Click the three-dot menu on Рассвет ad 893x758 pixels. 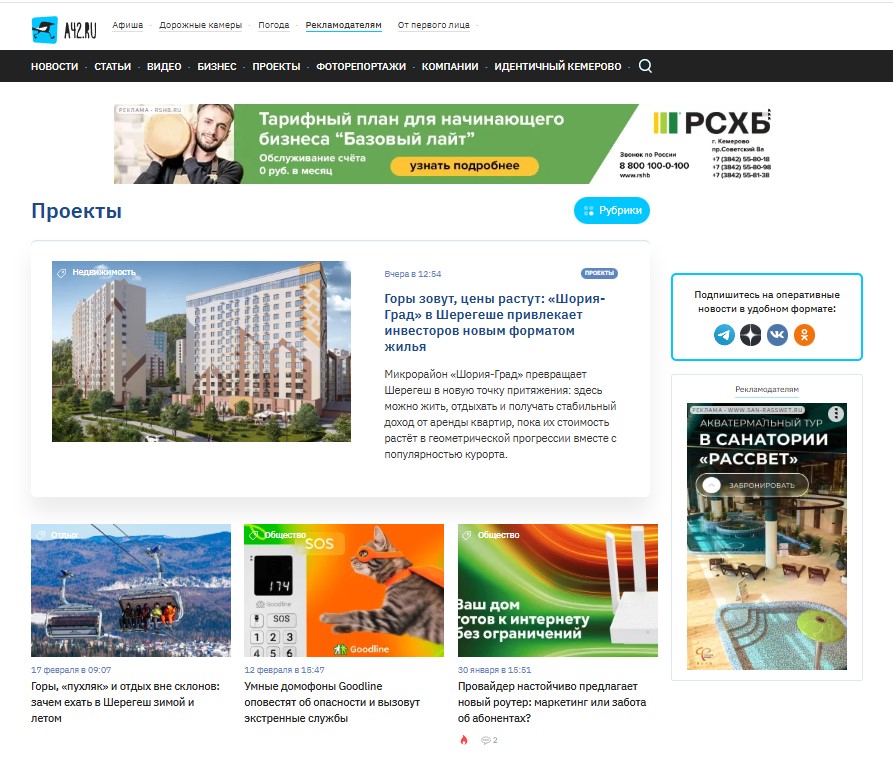tap(836, 413)
